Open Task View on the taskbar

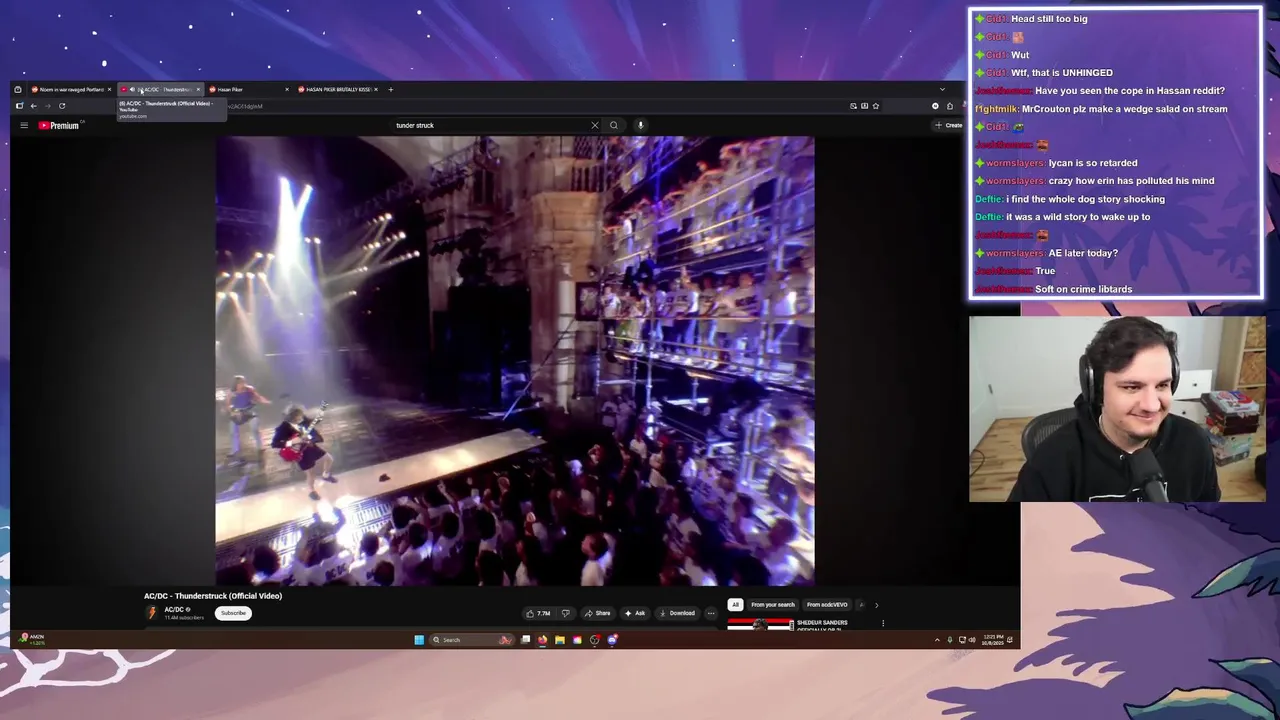[x=525, y=640]
